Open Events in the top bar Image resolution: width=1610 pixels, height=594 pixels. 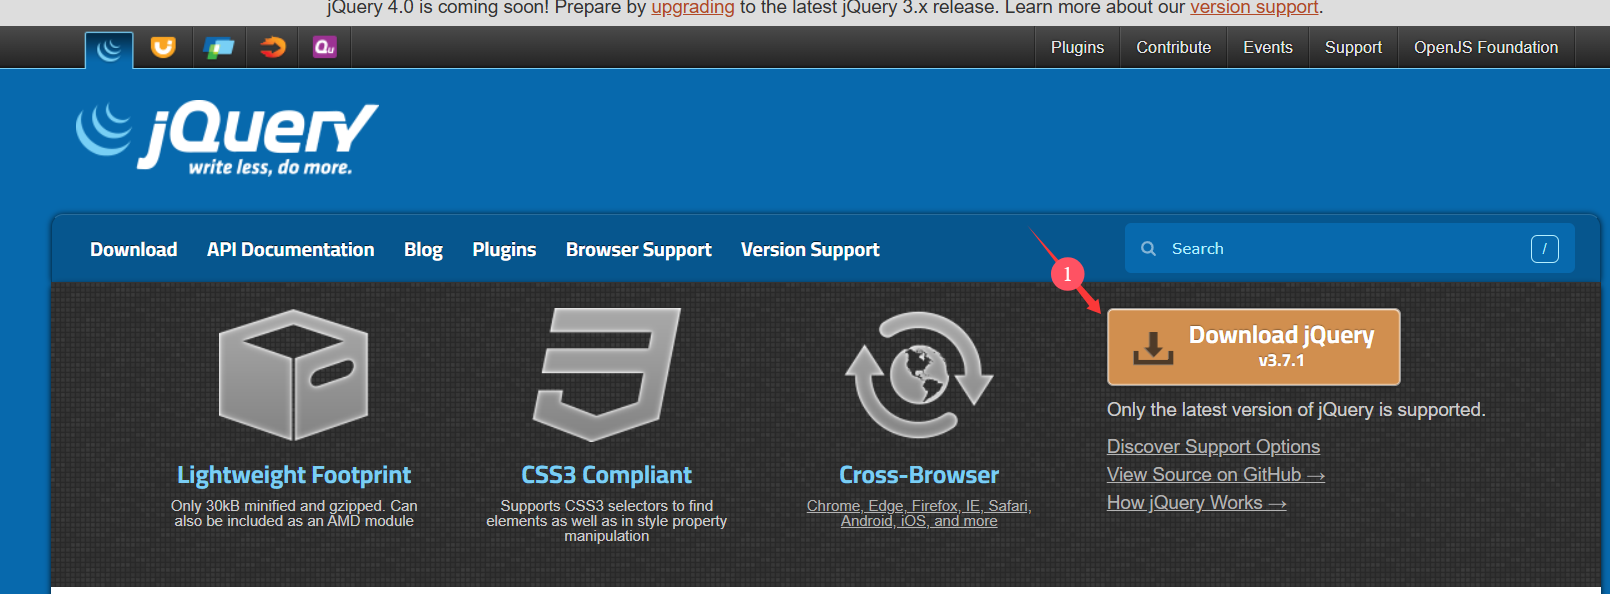coord(1268,47)
